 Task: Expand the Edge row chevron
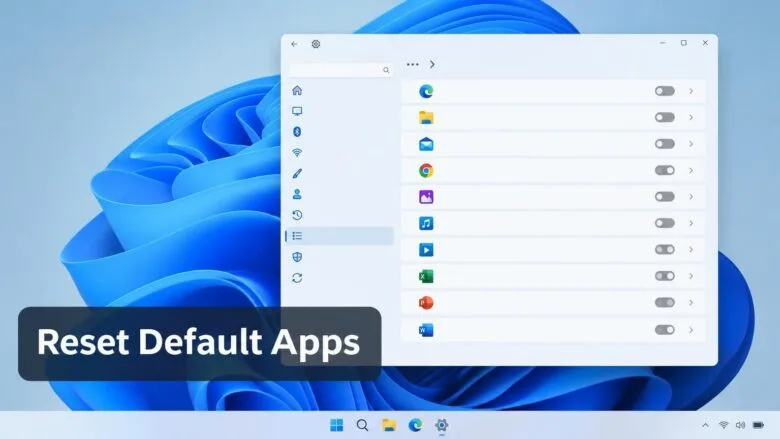point(691,91)
